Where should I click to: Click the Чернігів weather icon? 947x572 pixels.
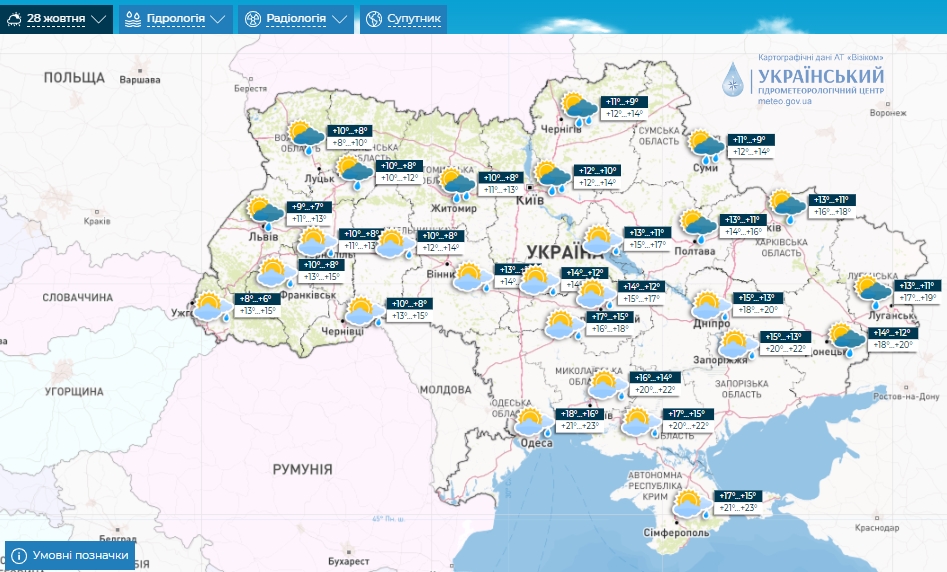[x=579, y=108]
